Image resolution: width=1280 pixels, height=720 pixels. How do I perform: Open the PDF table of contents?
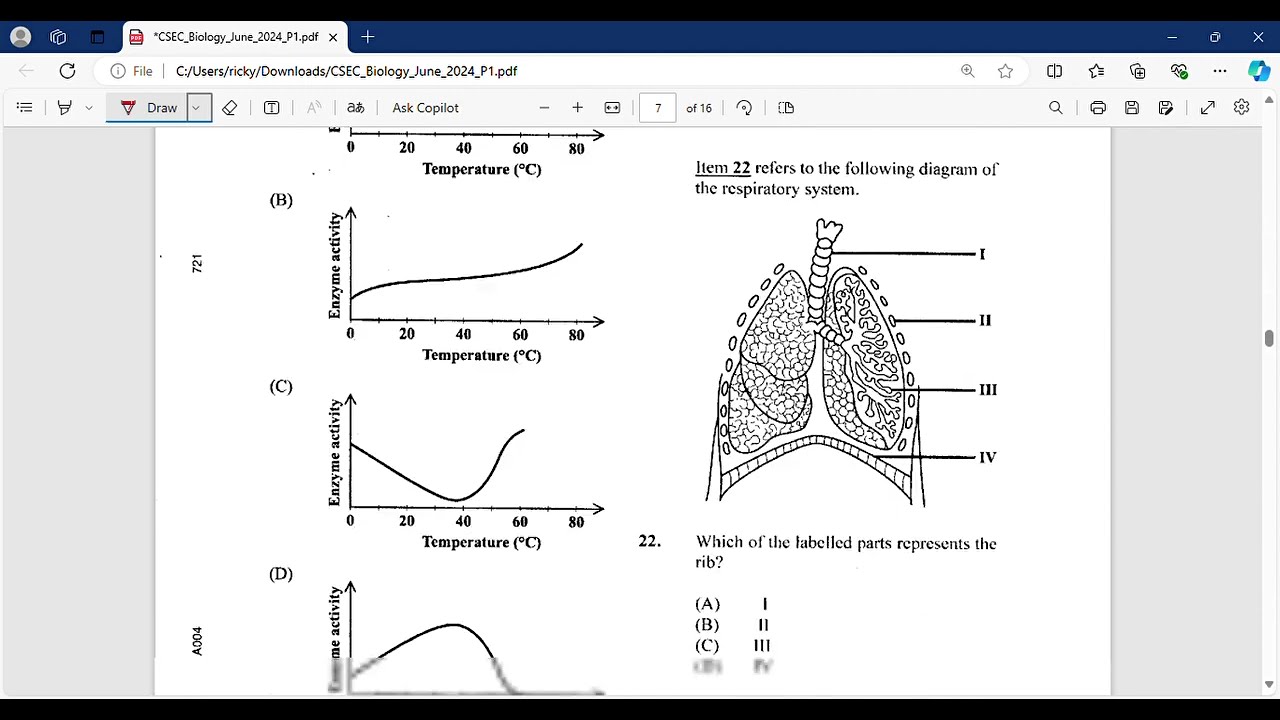[x=25, y=108]
